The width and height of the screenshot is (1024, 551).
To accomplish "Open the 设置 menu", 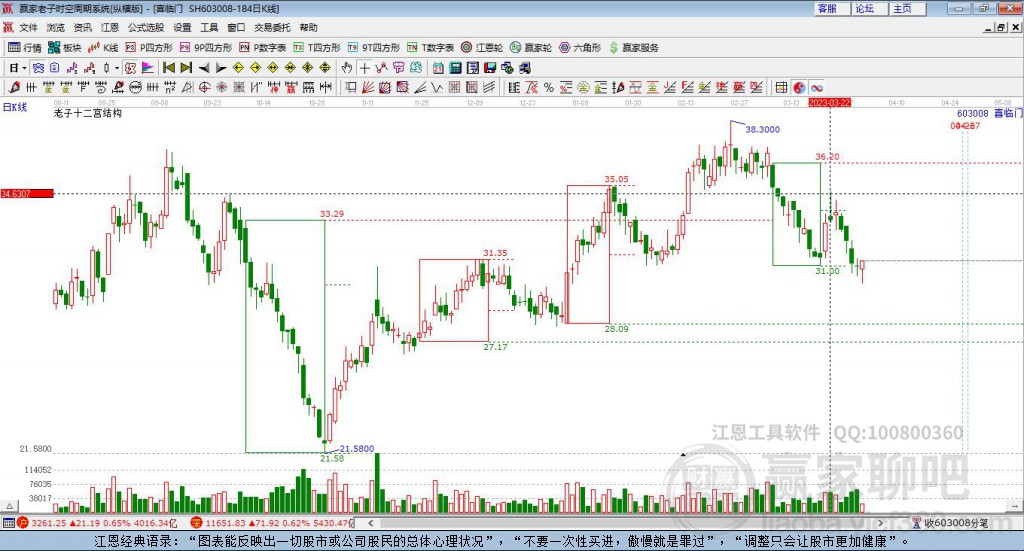I will [182, 27].
